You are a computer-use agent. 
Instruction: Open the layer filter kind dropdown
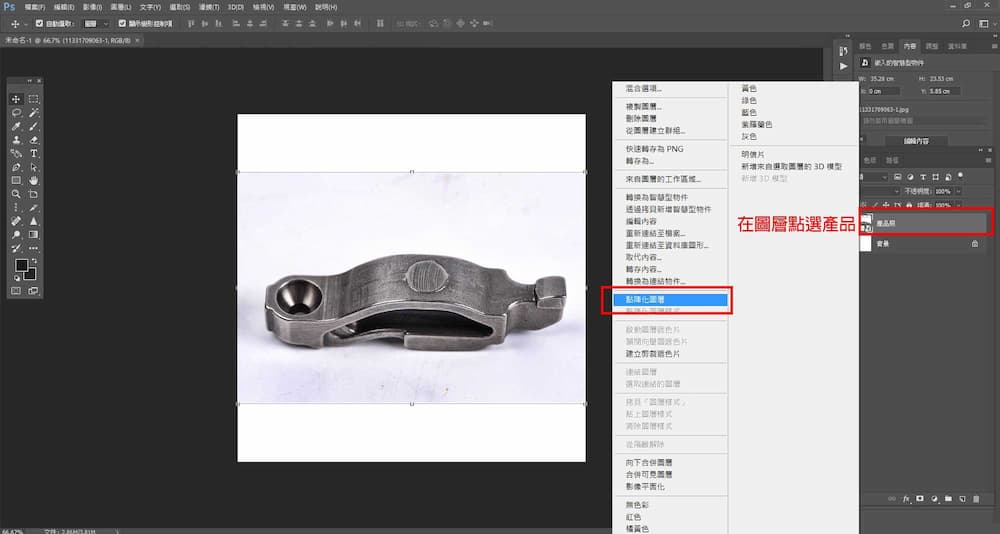(x=874, y=177)
